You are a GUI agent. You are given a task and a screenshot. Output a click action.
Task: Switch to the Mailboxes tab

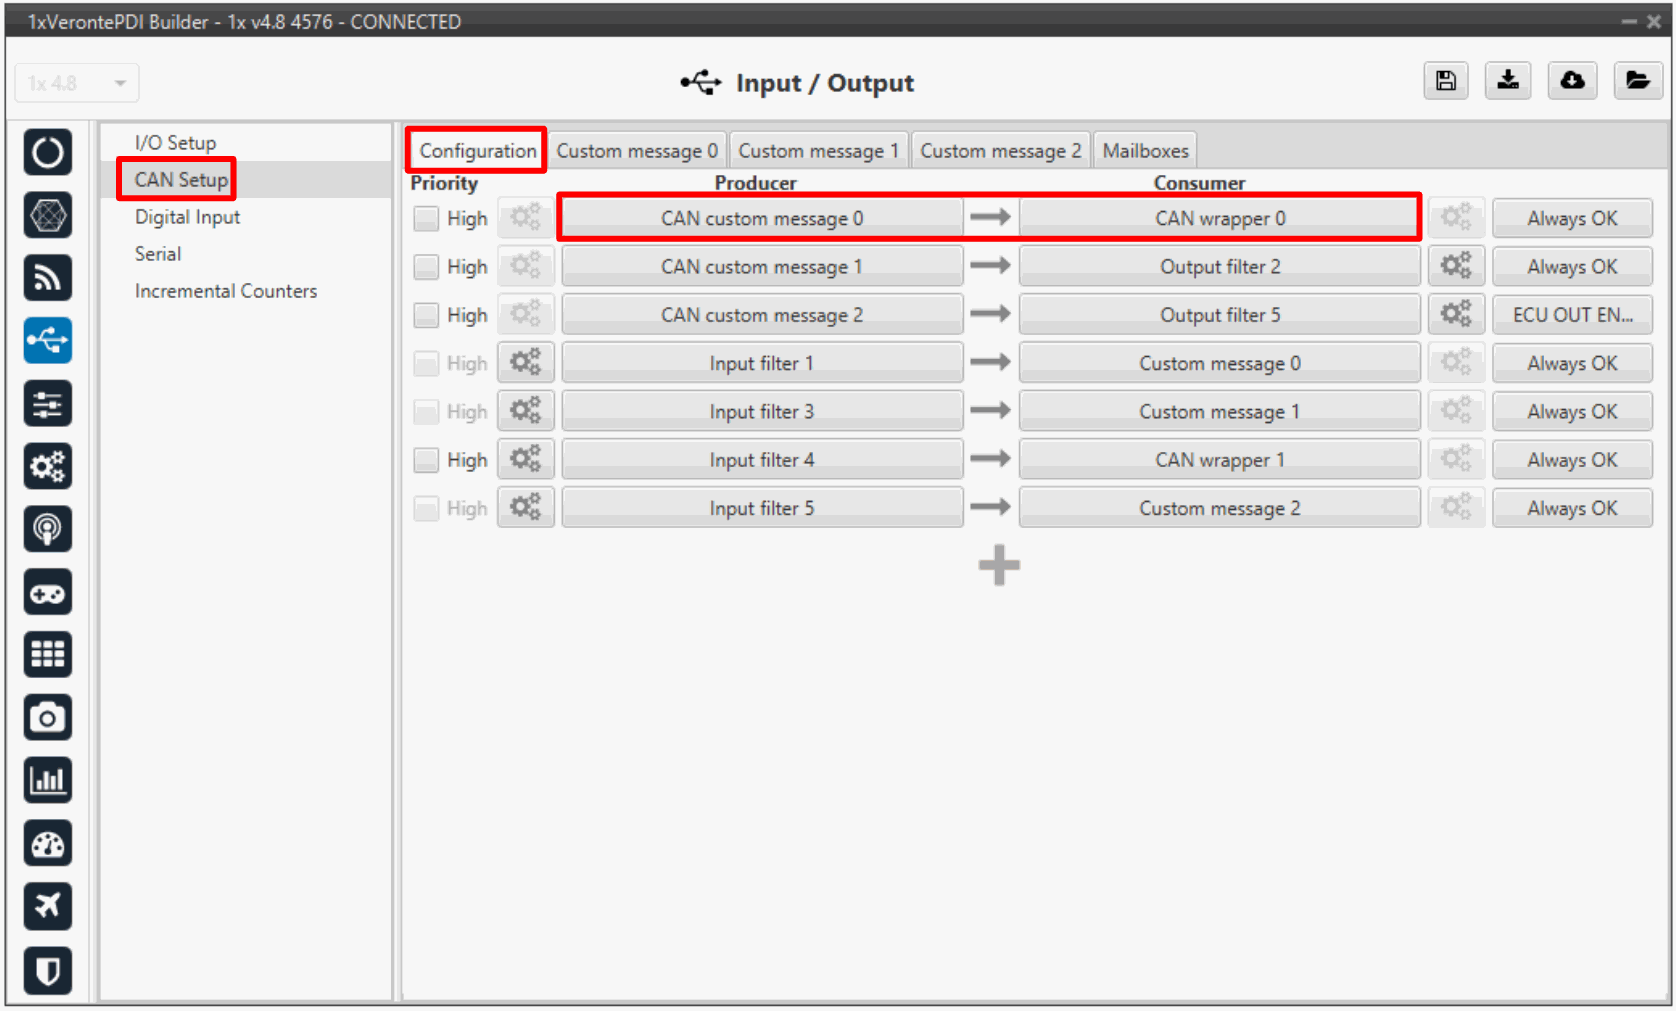point(1145,151)
